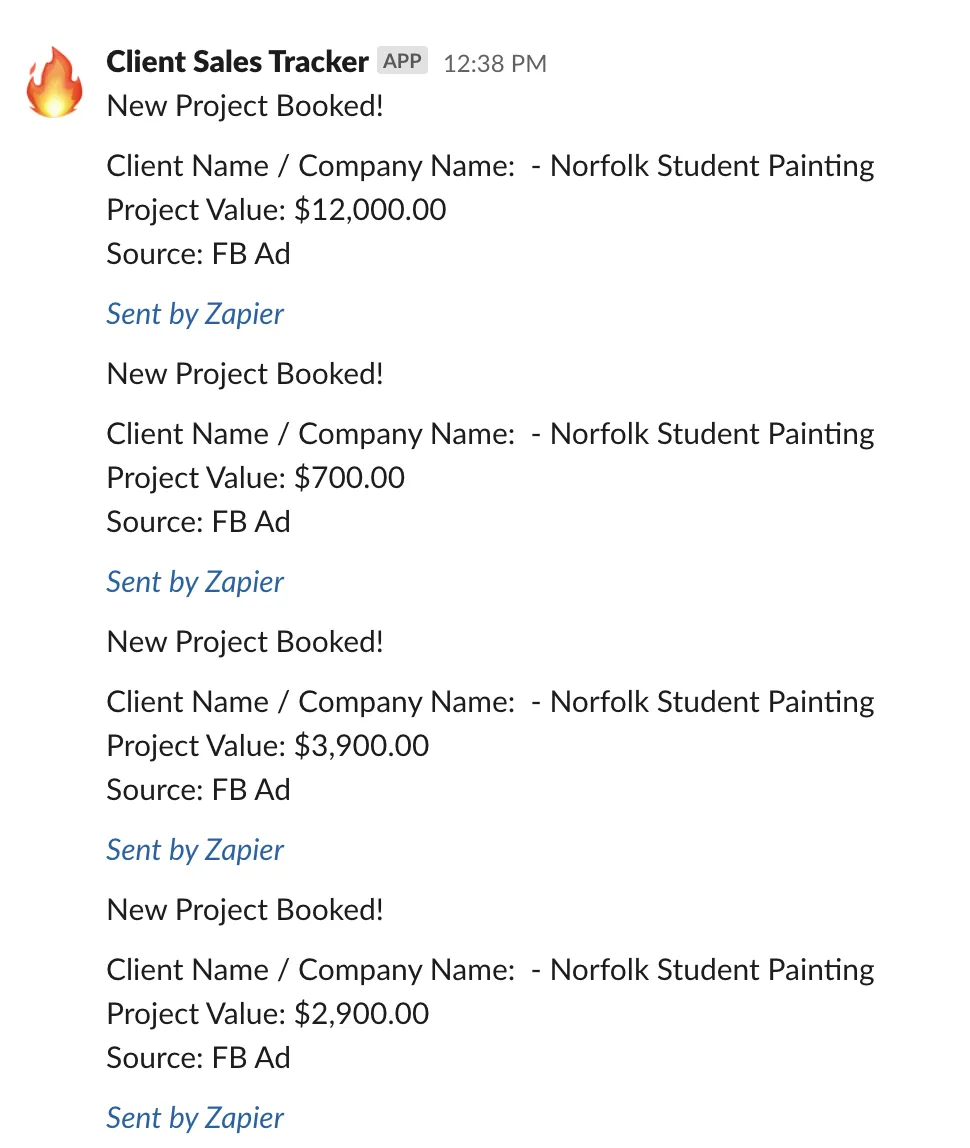Click the fire emoji app avatar
Screen dimensions: 970x1148
[55, 82]
